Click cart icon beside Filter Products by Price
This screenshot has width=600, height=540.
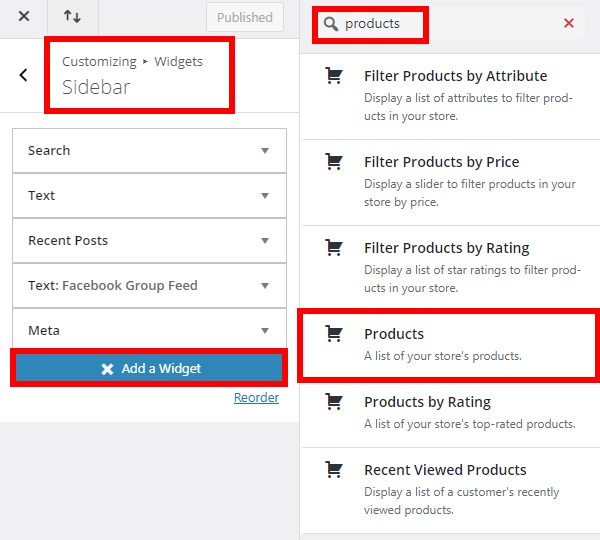[x=334, y=161]
